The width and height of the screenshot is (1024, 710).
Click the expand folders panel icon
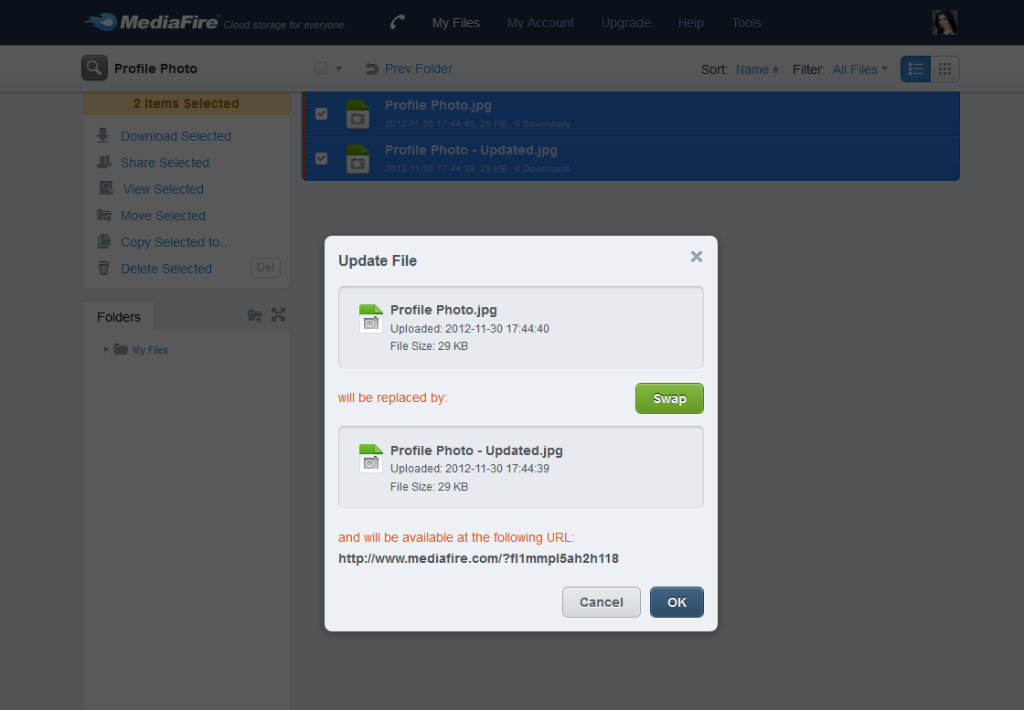[278, 316]
